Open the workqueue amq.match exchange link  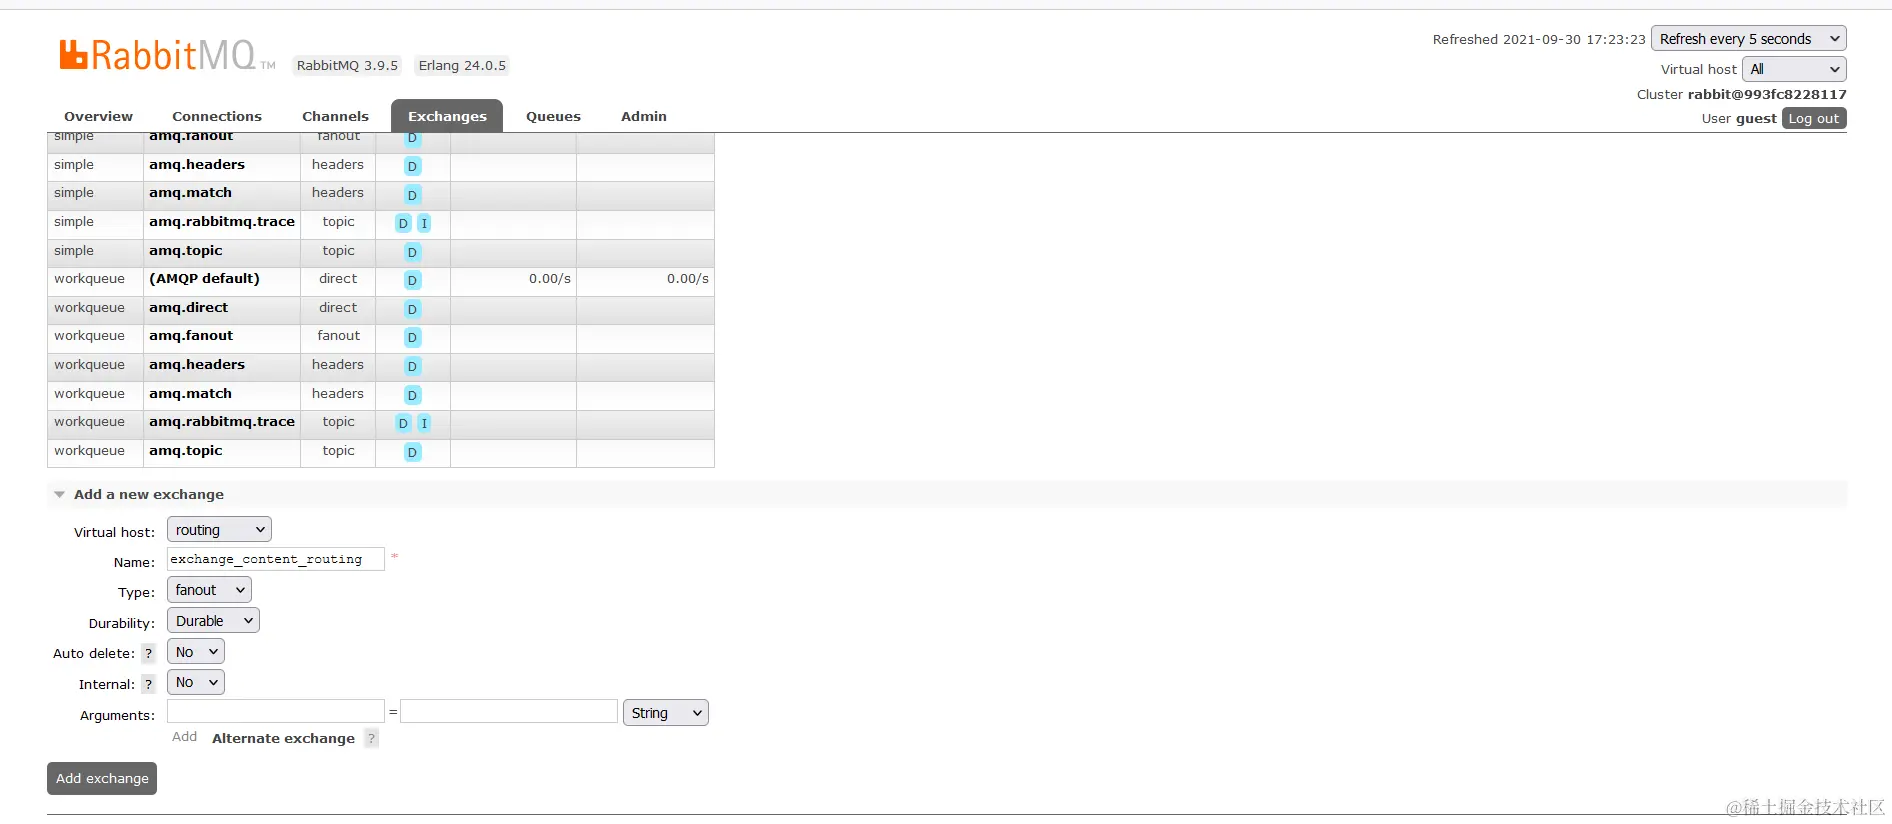[x=190, y=394]
